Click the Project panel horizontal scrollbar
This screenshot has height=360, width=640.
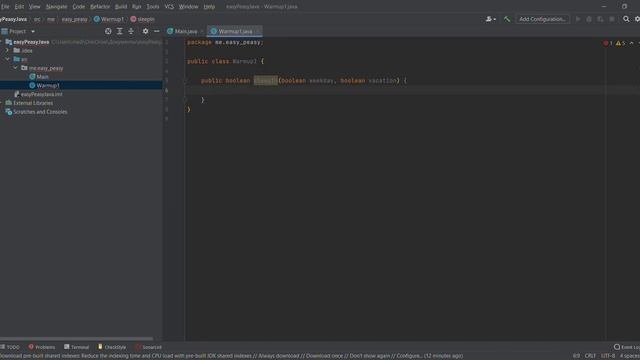click(77, 338)
